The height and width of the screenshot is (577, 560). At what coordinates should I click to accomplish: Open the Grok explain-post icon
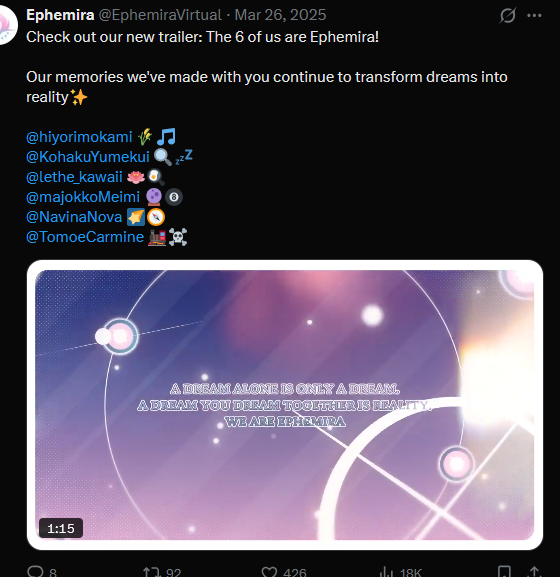tap(508, 15)
